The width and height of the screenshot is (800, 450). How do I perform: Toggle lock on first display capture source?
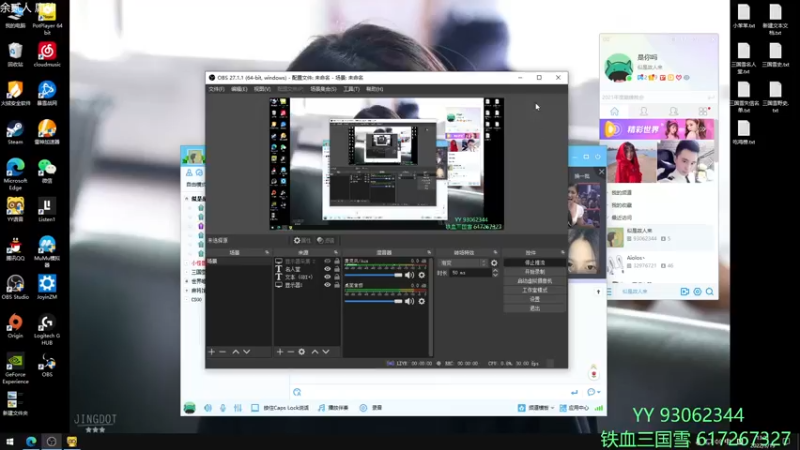pos(337,261)
